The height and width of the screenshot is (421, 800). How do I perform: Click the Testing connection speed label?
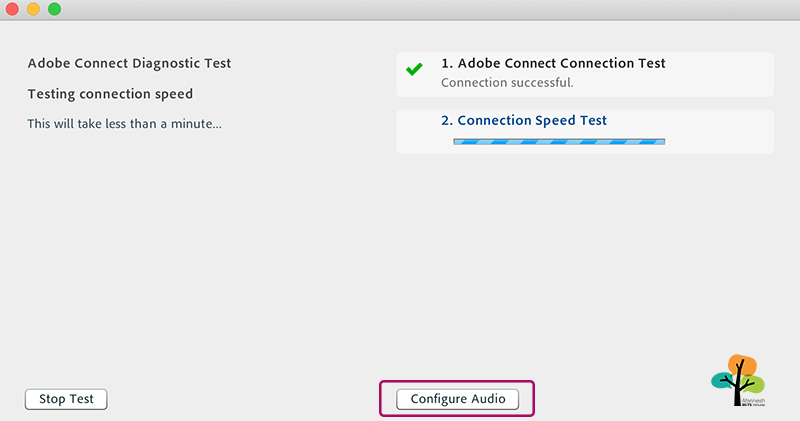click(110, 94)
